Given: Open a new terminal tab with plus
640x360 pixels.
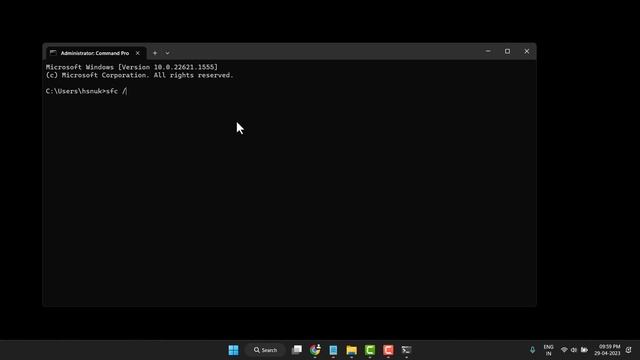Looking at the screenshot, I should pyautogui.click(x=155, y=53).
